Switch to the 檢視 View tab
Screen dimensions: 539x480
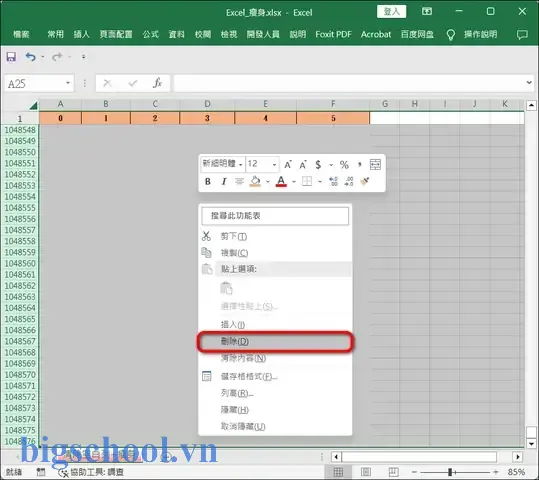(229, 34)
